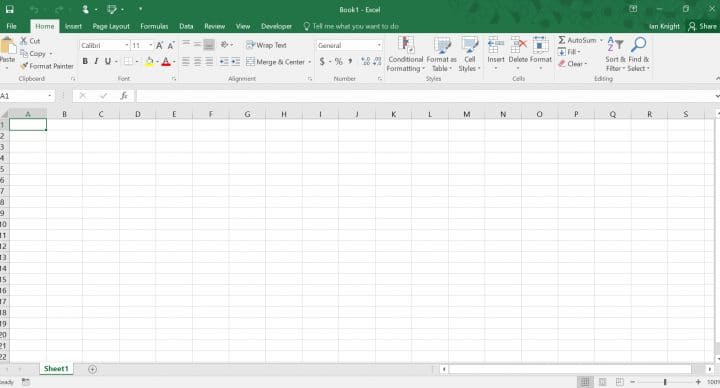The image size is (720, 388).
Task: Expand the Merge & Center dropdown arrow
Action: coord(309,62)
